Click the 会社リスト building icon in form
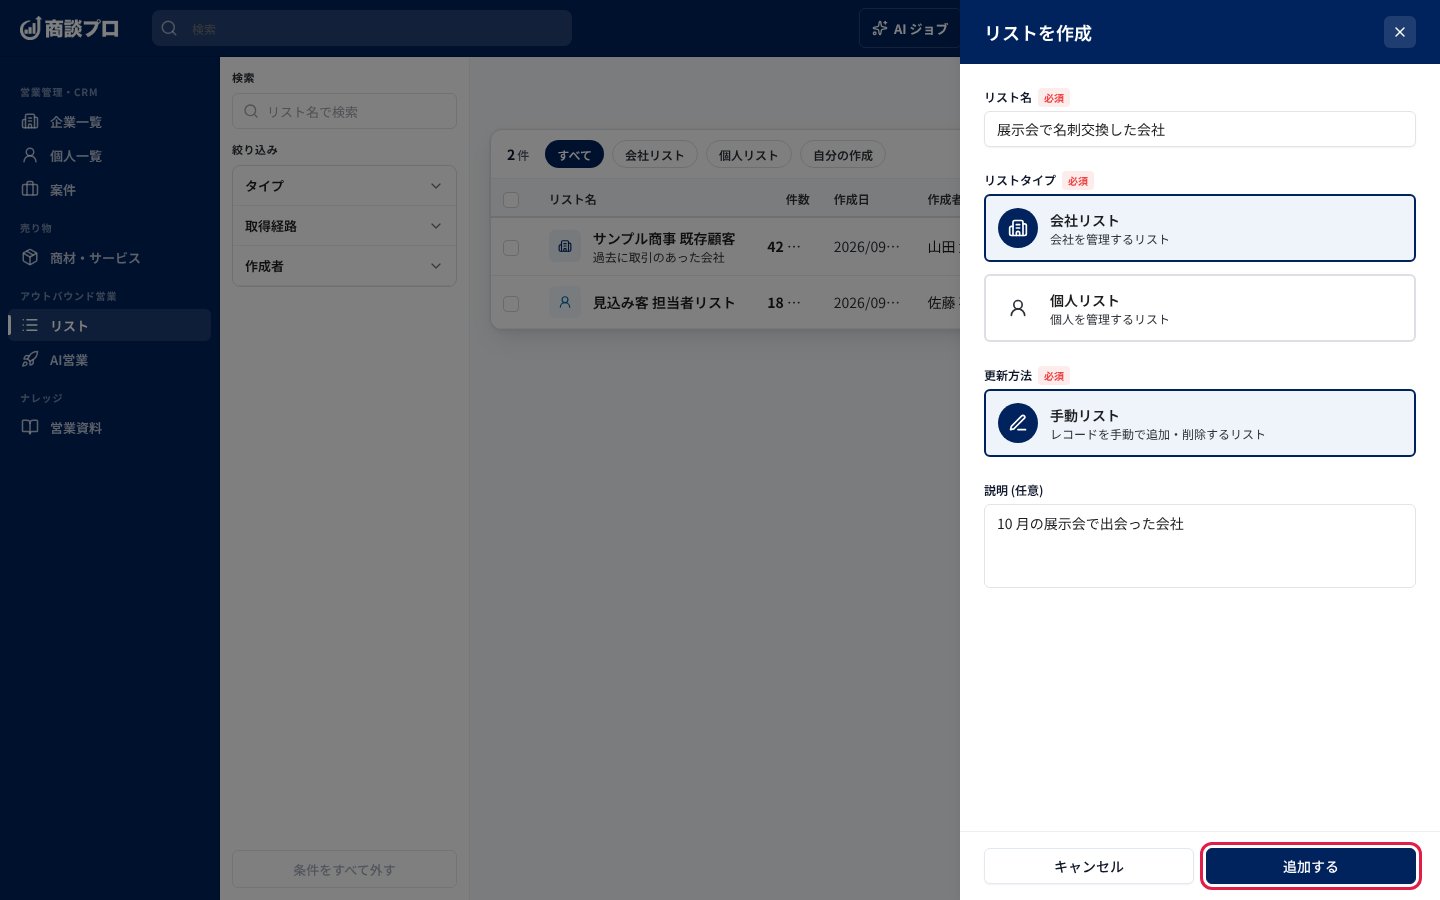 (1018, 228)
